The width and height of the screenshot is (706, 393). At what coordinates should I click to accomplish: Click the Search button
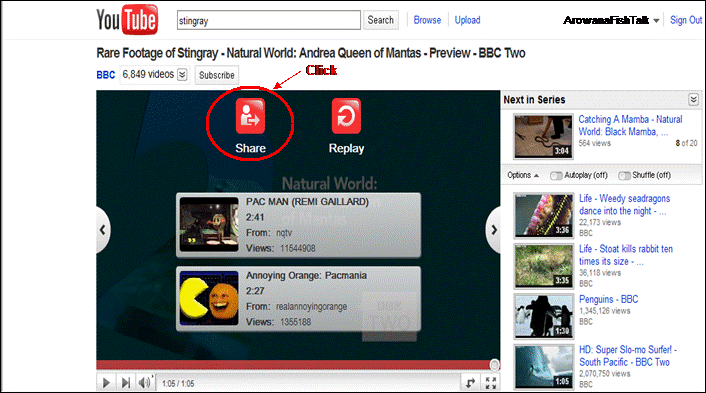(x=380, y=20)
